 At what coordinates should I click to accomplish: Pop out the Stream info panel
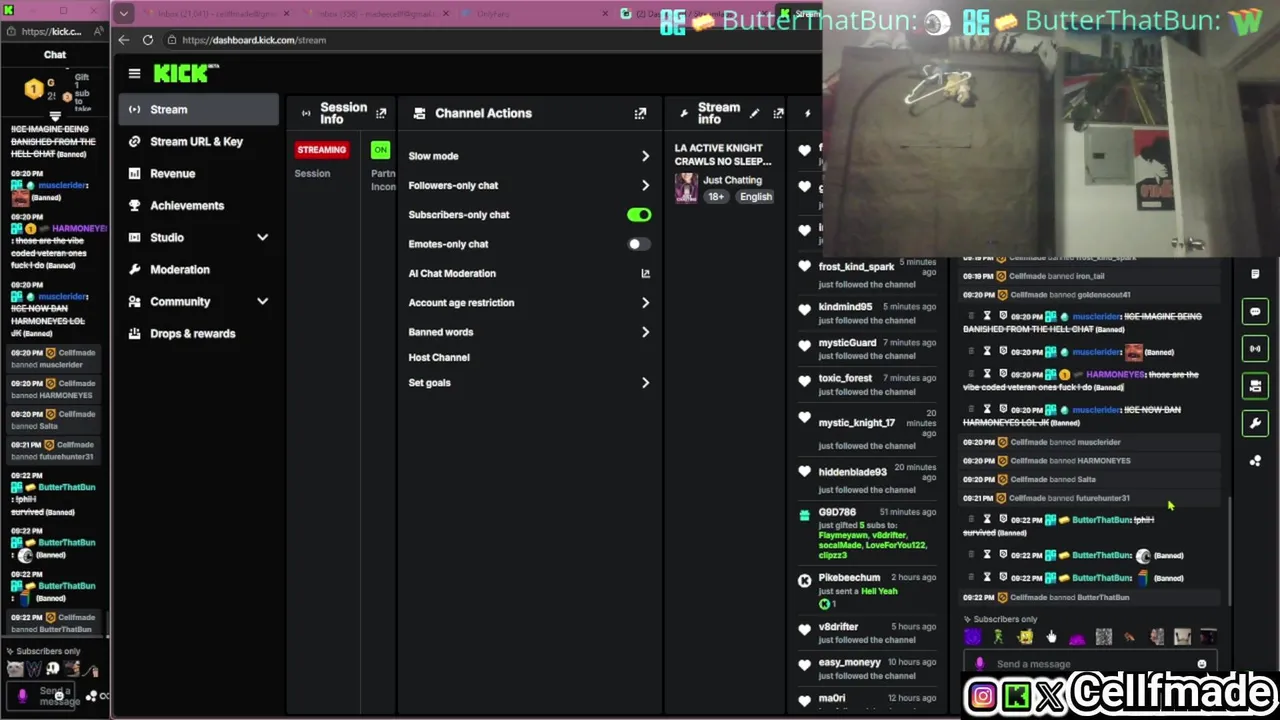(x=778, y=113)
